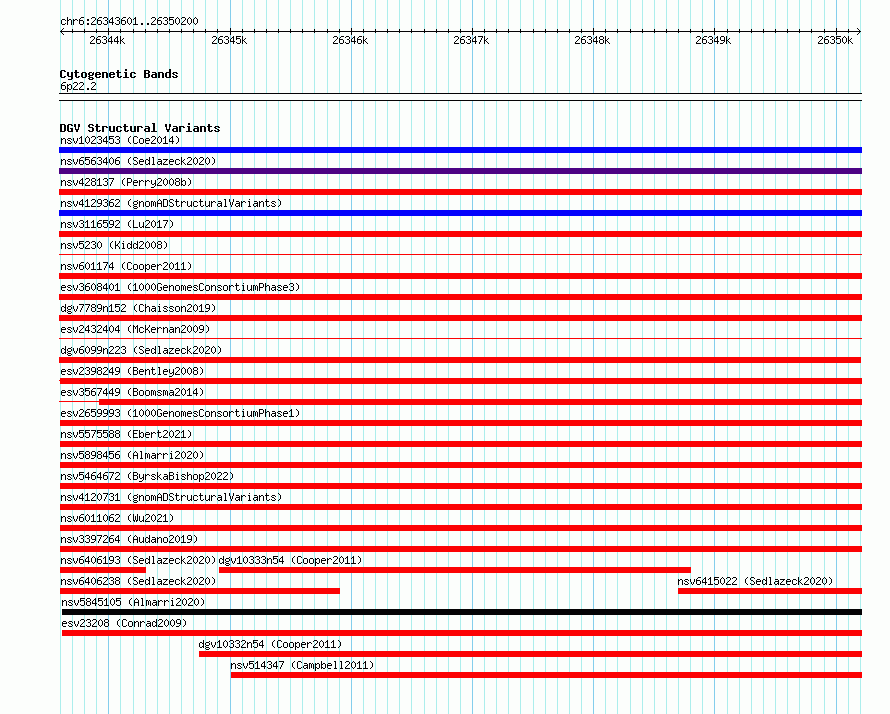Open nsv5845105 (Almarri2020) variant label
The image size is (890, 714).
(x=133, y=602)
